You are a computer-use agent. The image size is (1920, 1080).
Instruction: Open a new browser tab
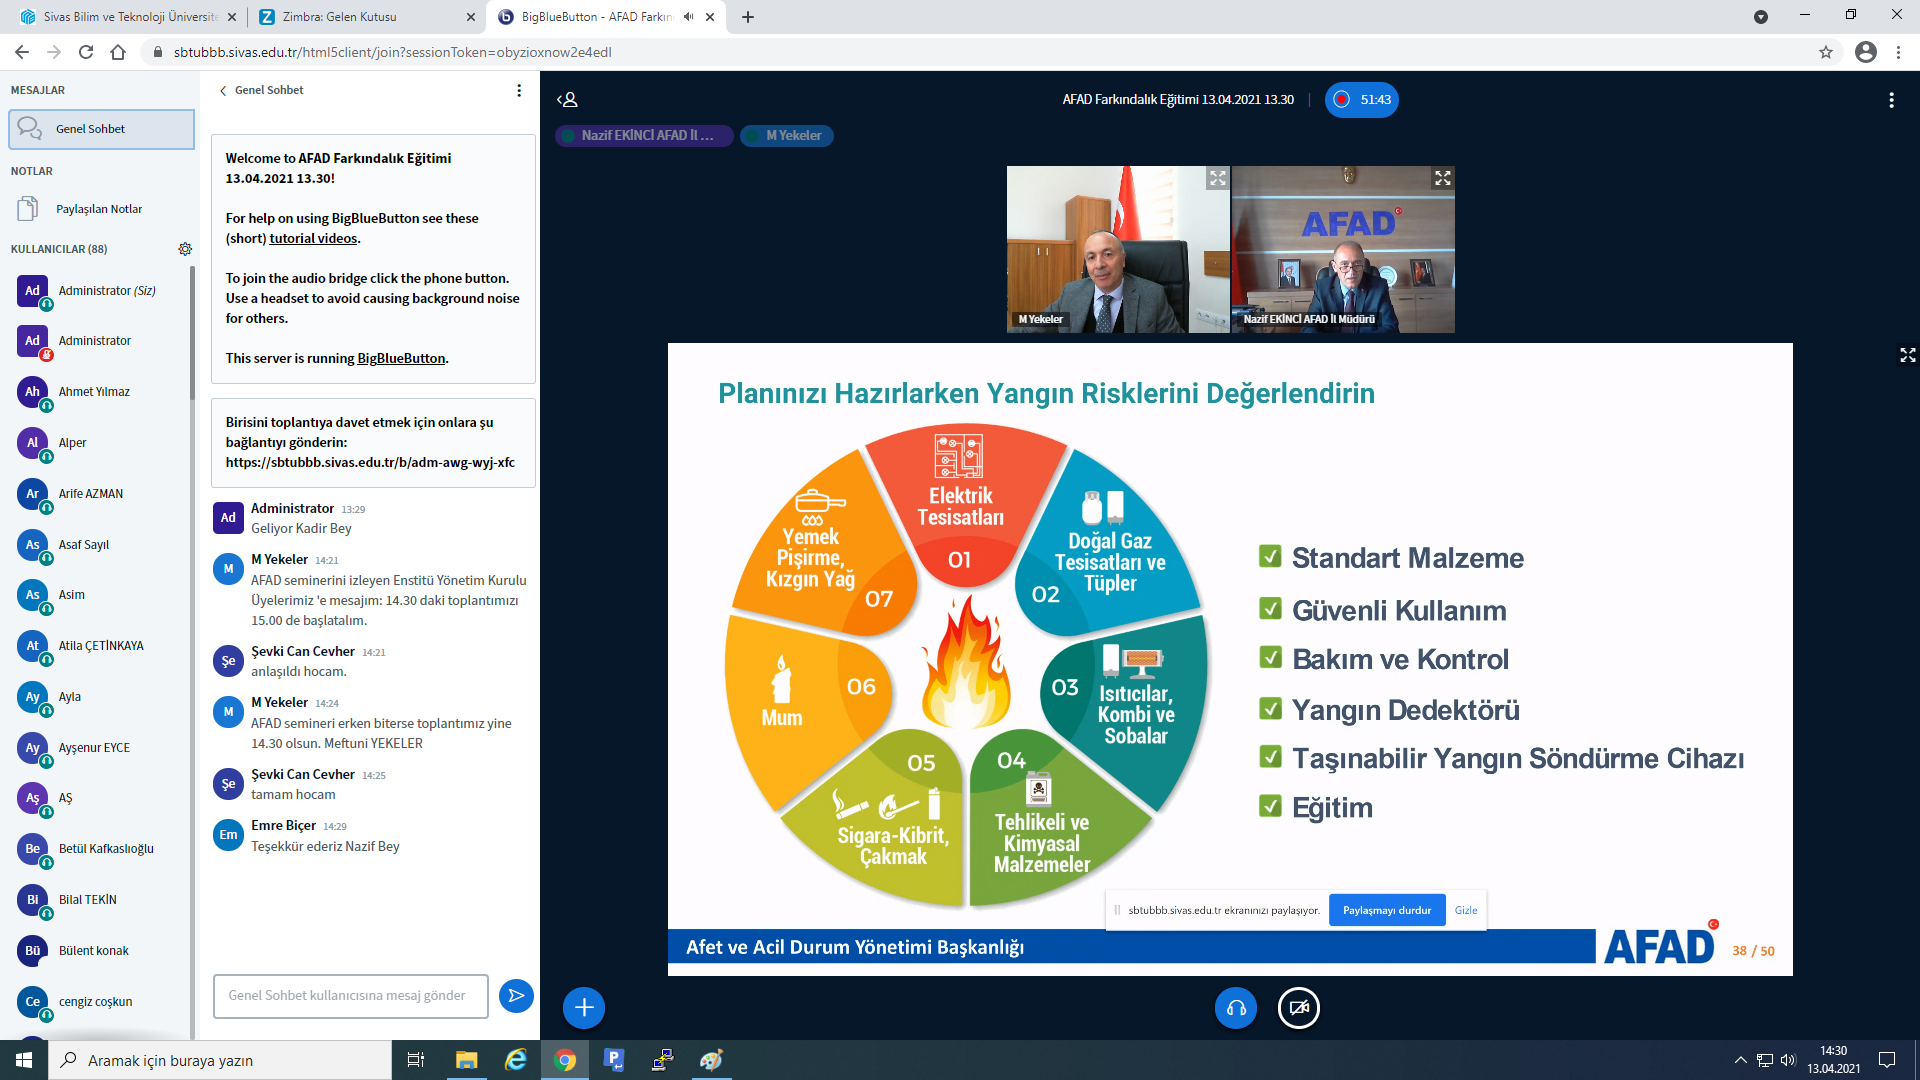748,17
